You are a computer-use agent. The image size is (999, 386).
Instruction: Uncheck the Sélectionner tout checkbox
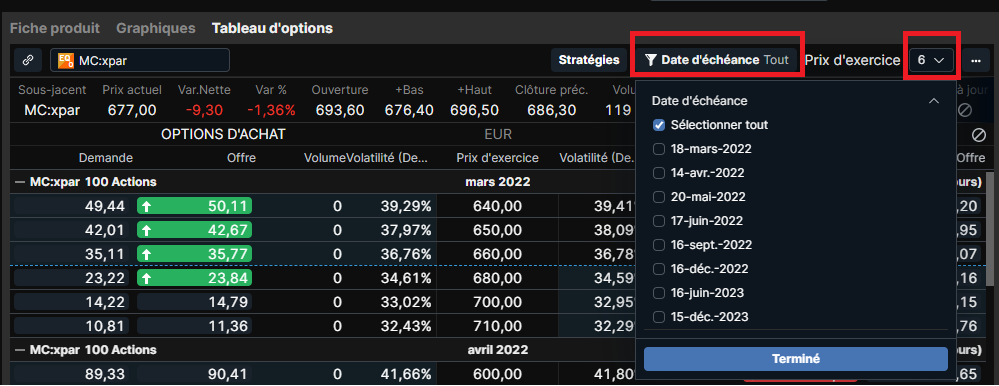pos(659,125)
